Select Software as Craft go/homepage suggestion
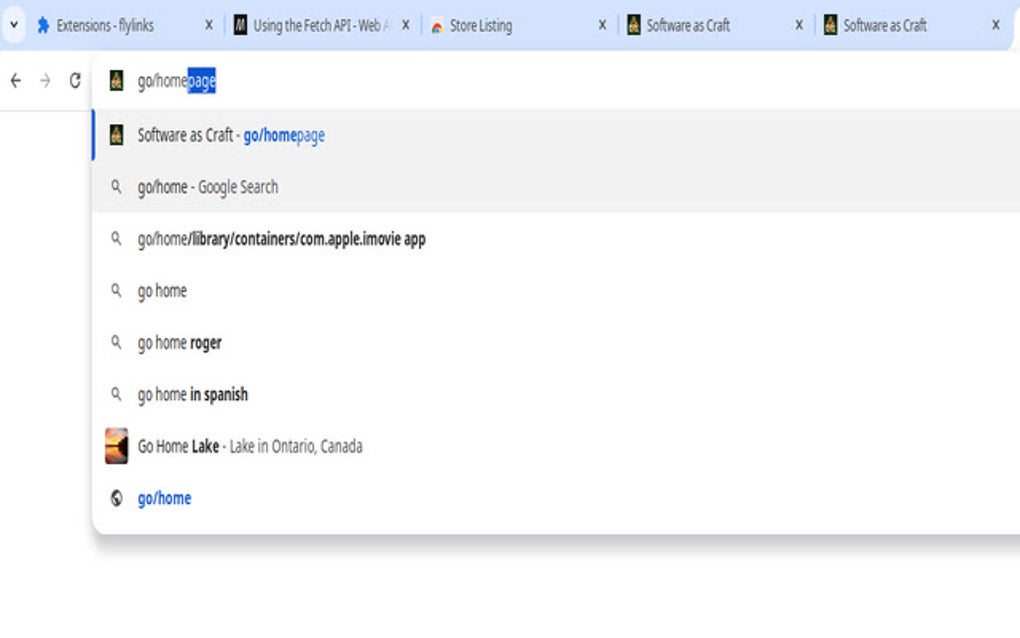Screen dimensions: 1020x638 [231, 135]
